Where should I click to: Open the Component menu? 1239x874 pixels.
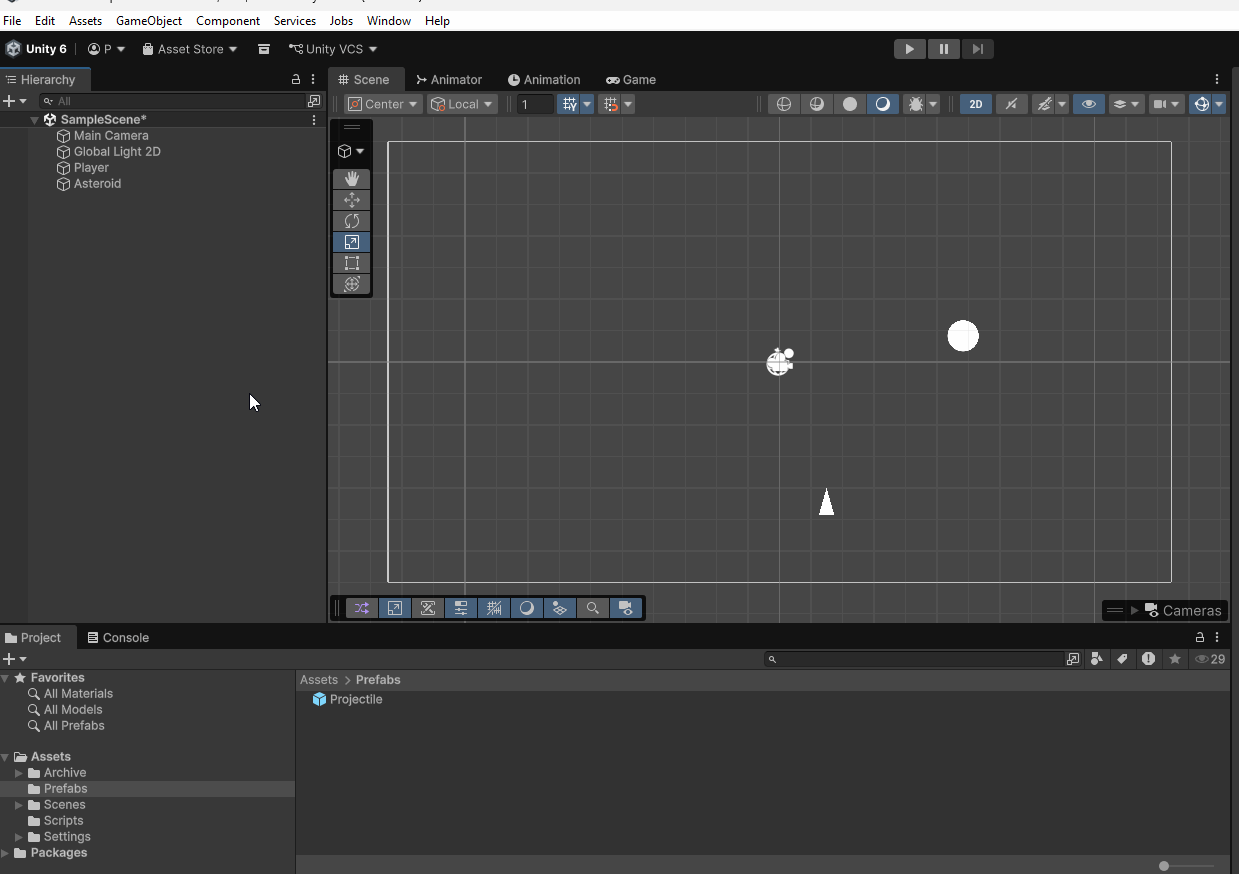tap(228, 20)
